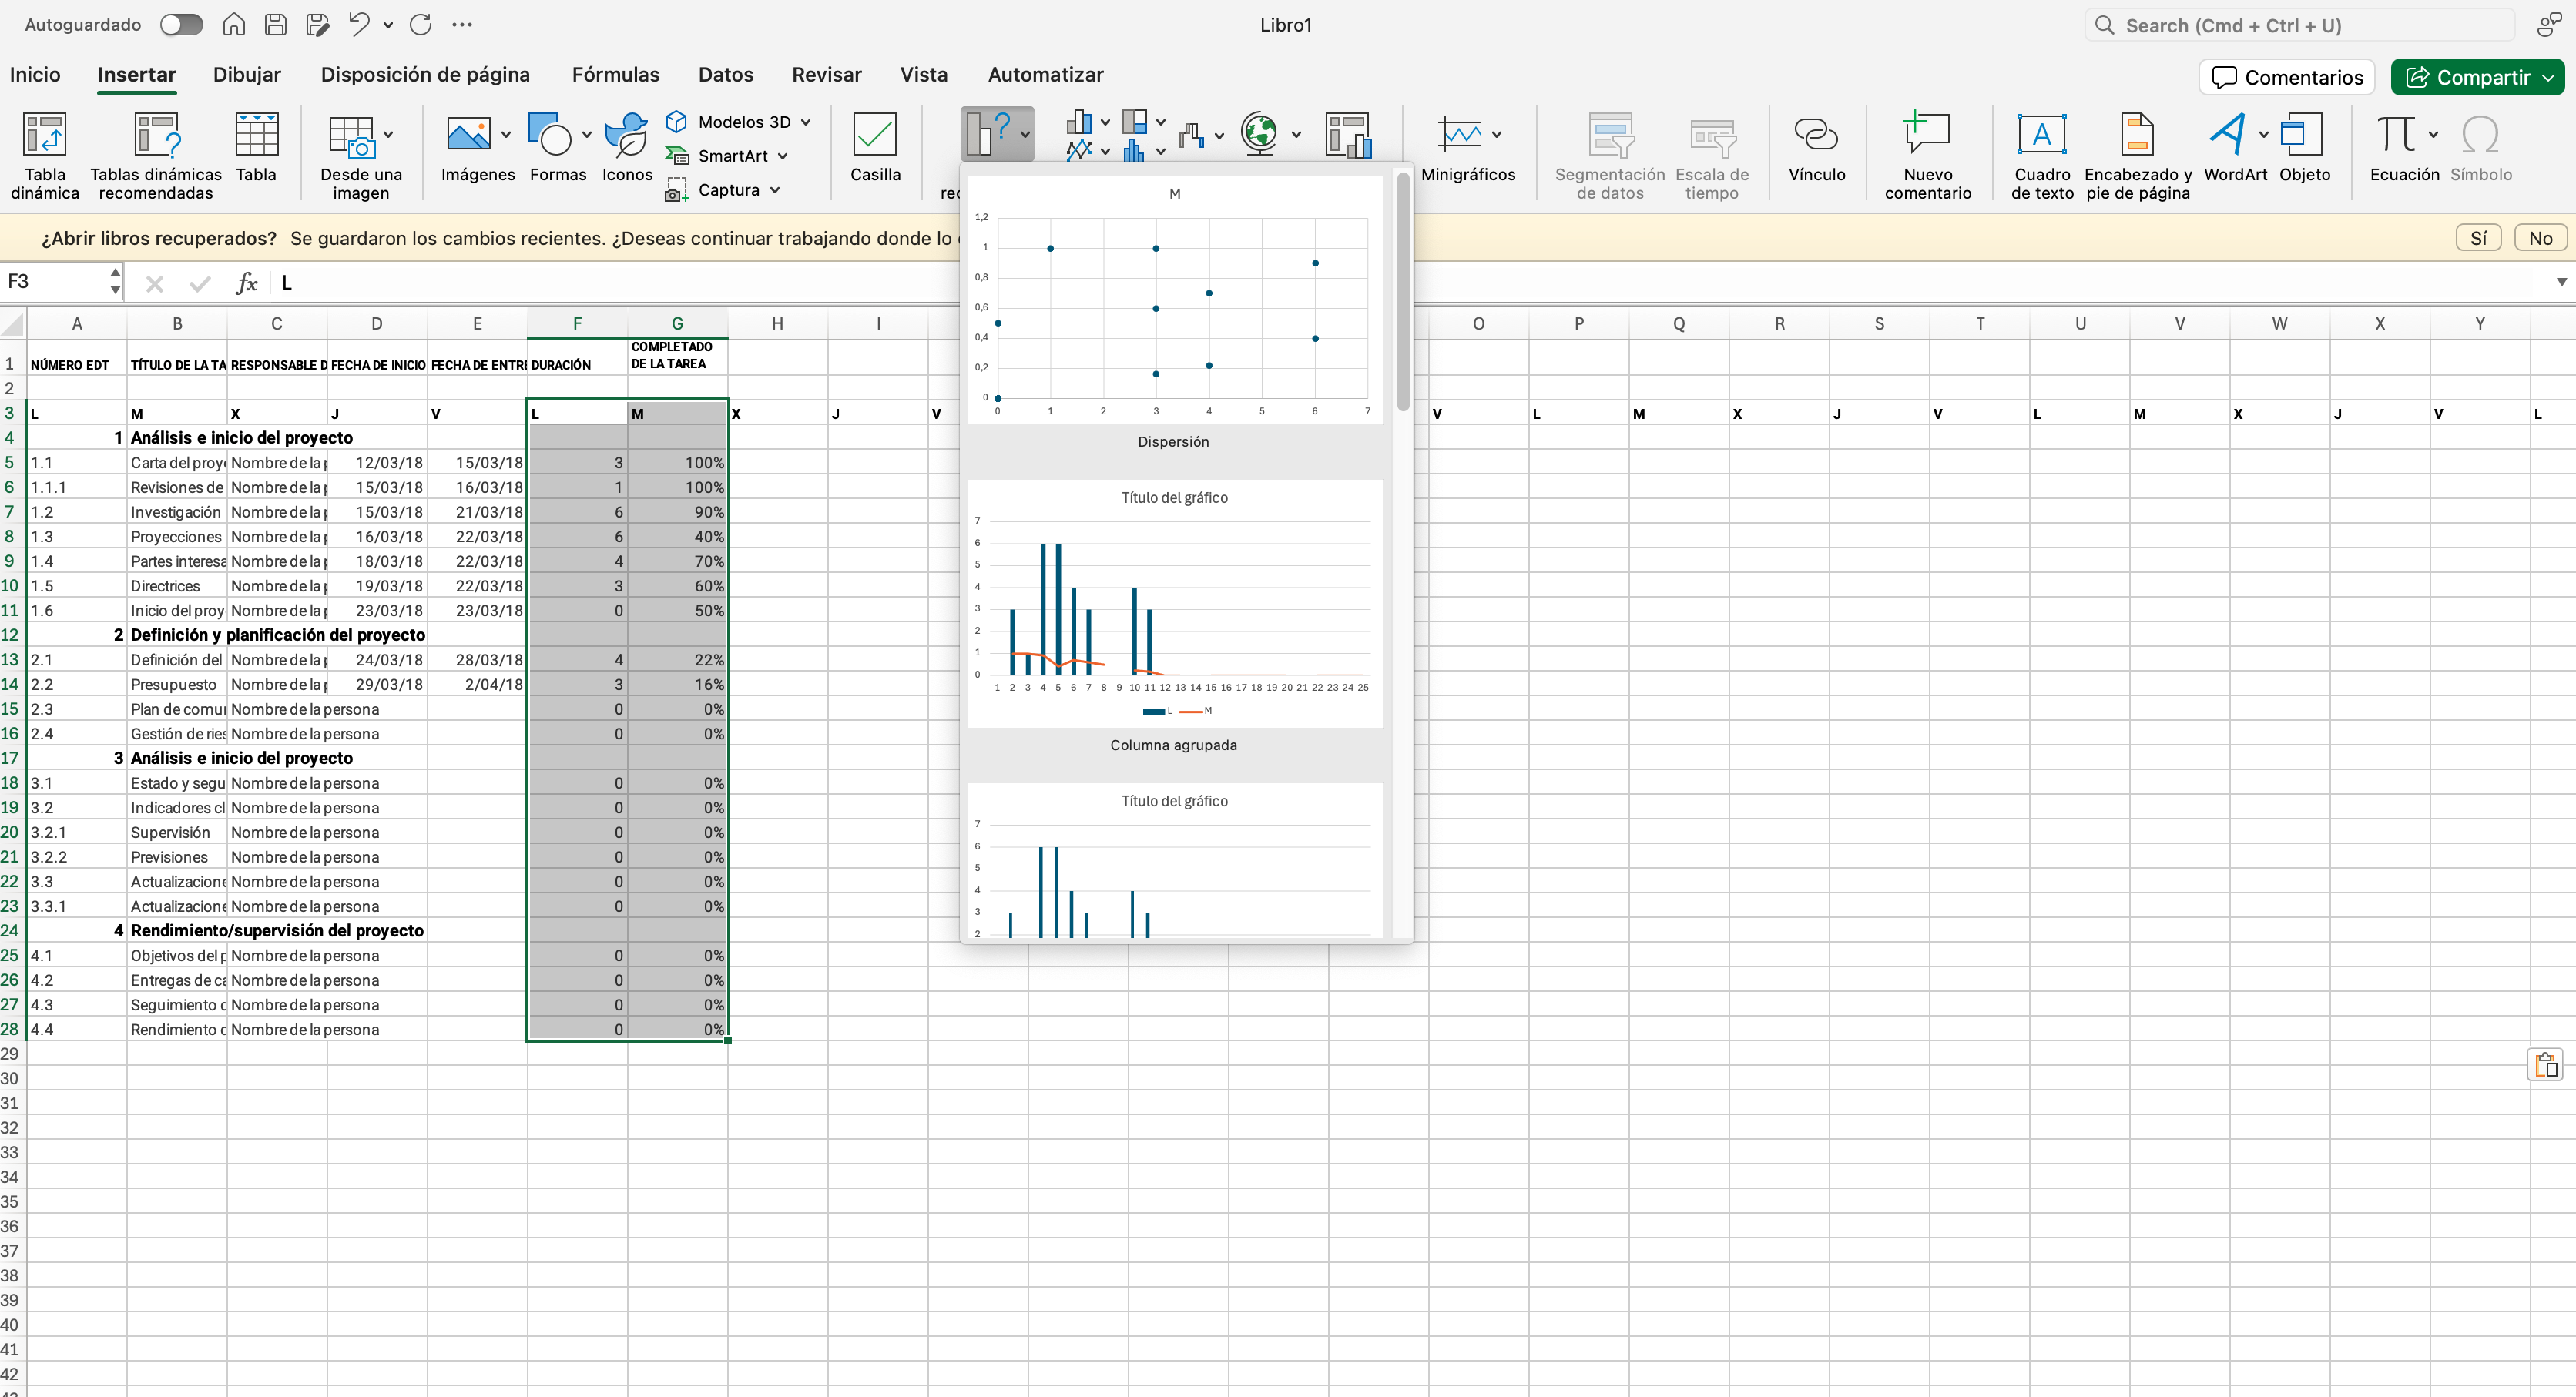Switch to the Fórmulas tab
2576x1397 pixels.
click(615, 75)
